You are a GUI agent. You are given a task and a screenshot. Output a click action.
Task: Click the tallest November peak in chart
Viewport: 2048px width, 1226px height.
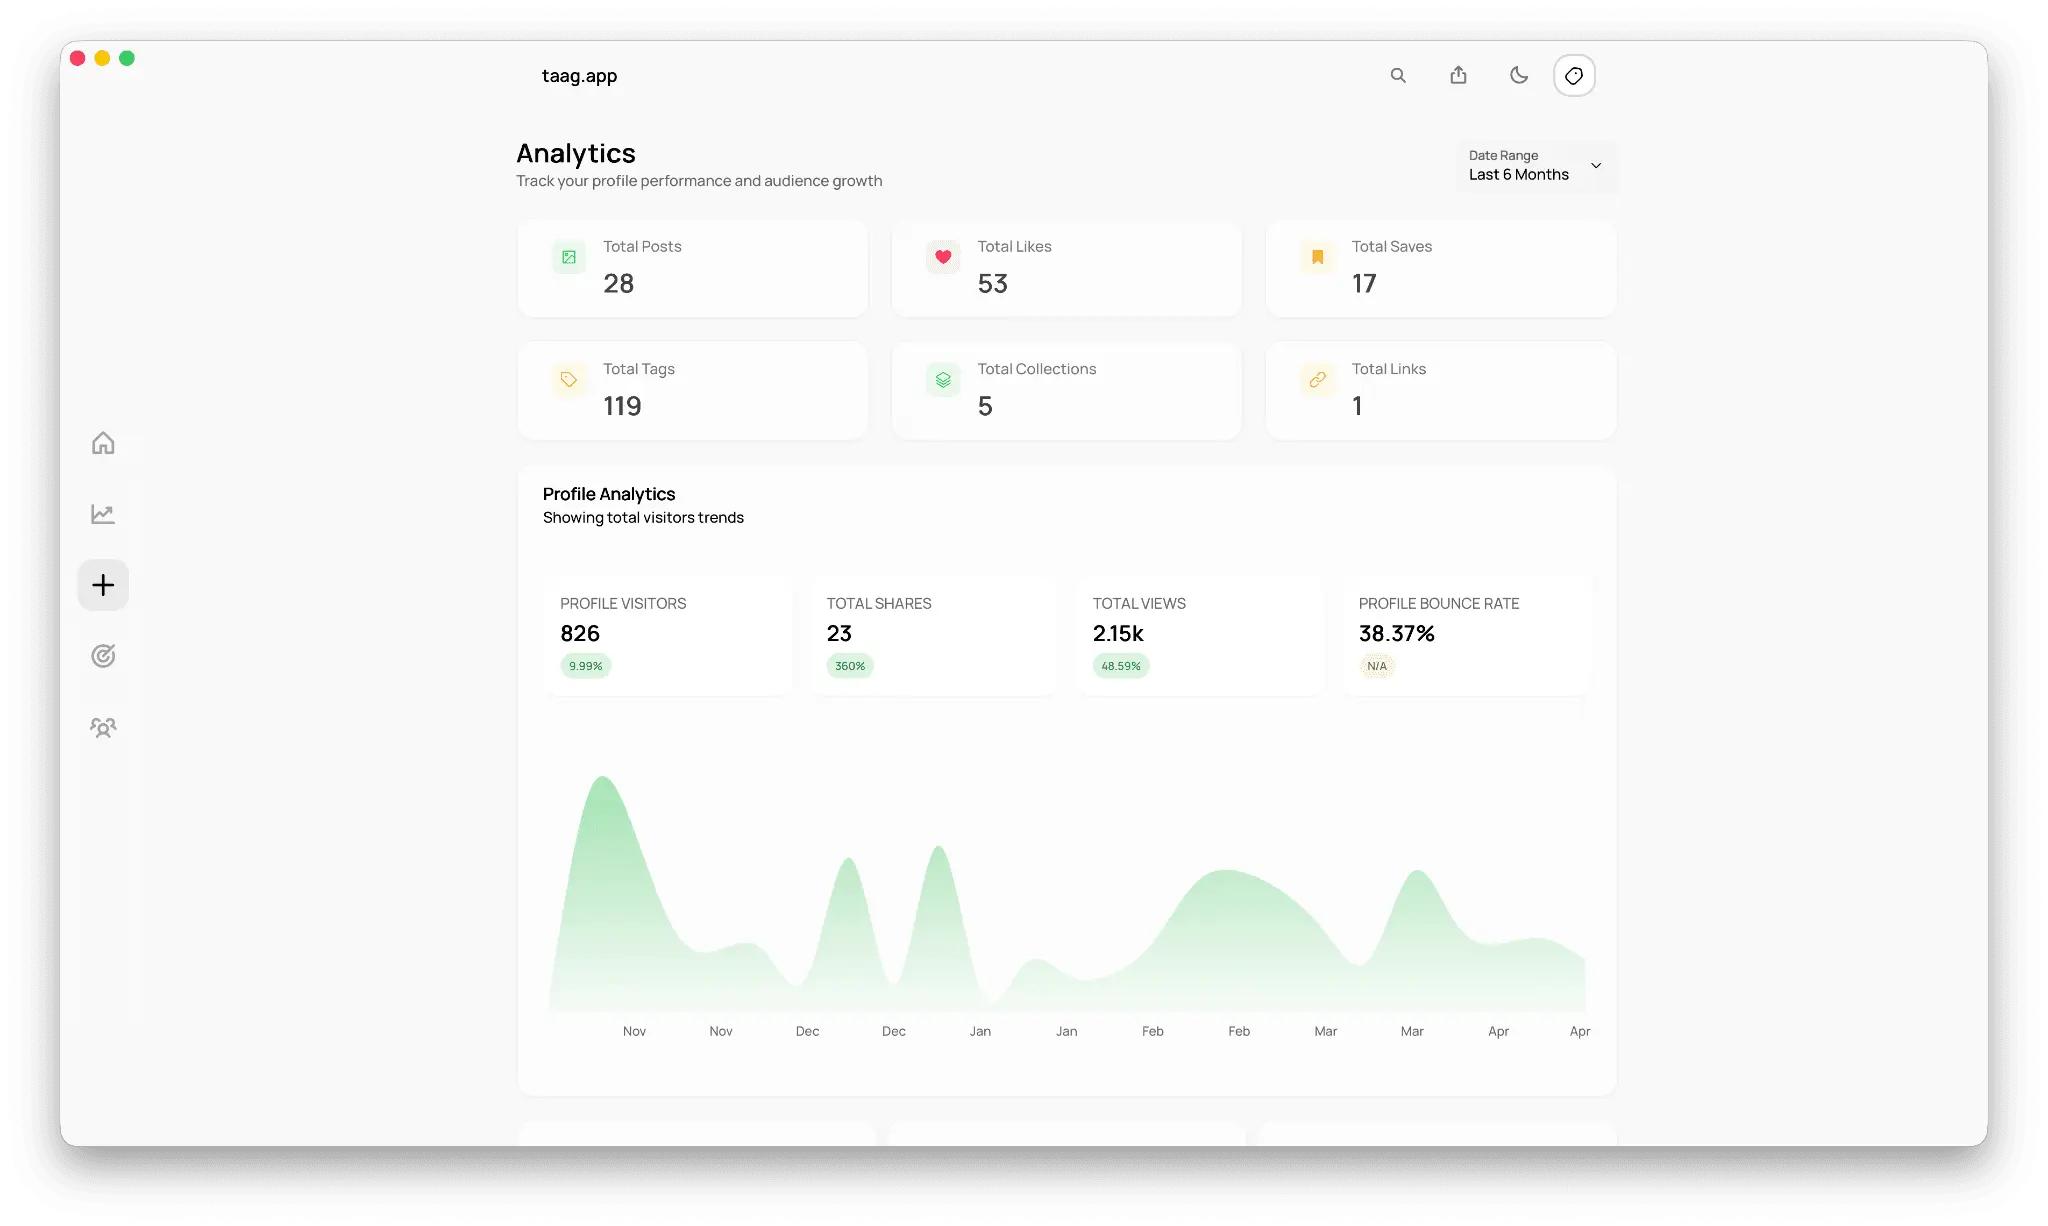coord(603,778)
